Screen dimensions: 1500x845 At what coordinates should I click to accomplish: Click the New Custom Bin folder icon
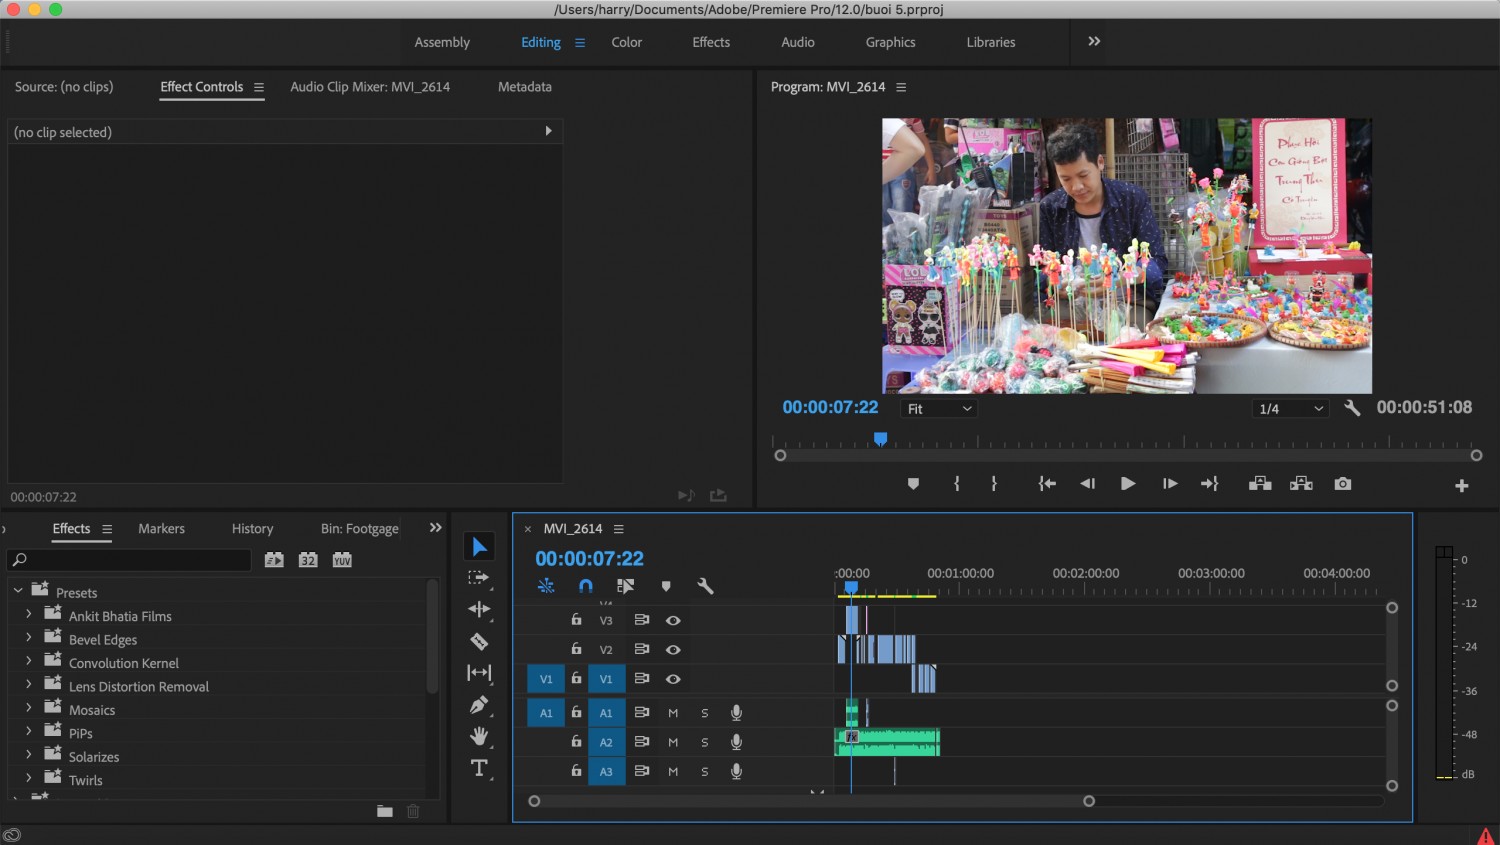click(x=385, y=811)
